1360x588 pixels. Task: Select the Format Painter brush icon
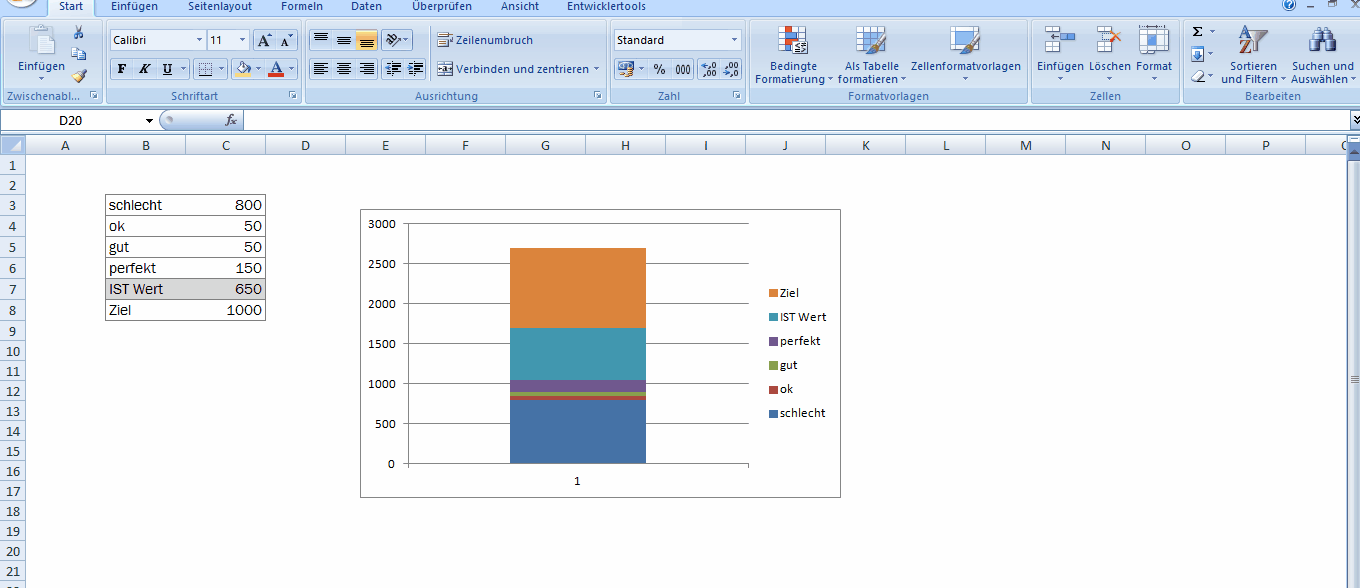79,75
